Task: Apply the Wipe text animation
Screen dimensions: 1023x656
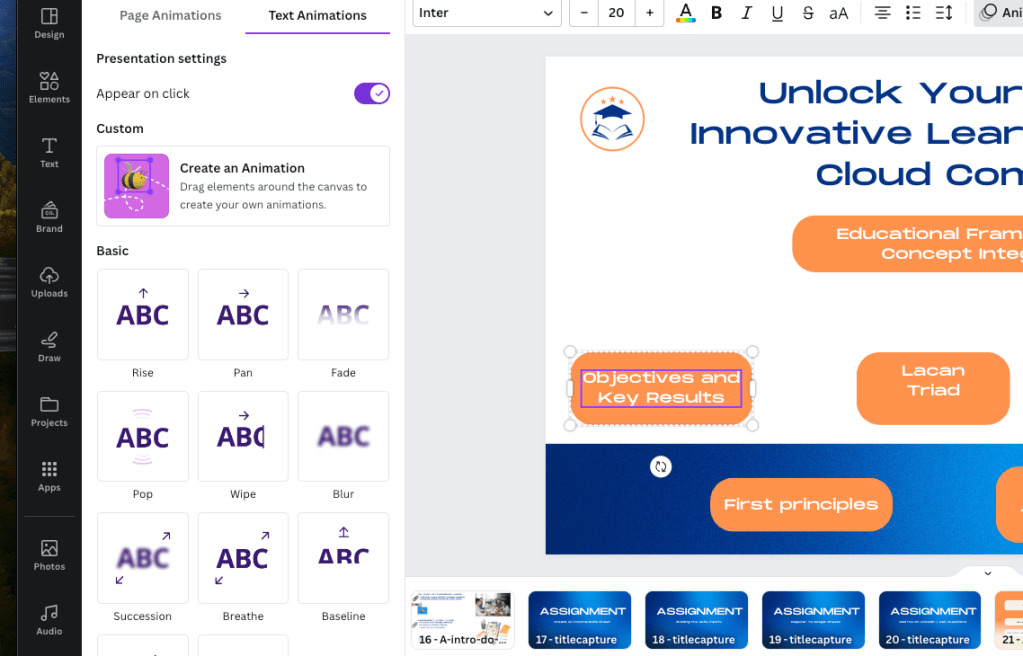Action: coord(243,436)
